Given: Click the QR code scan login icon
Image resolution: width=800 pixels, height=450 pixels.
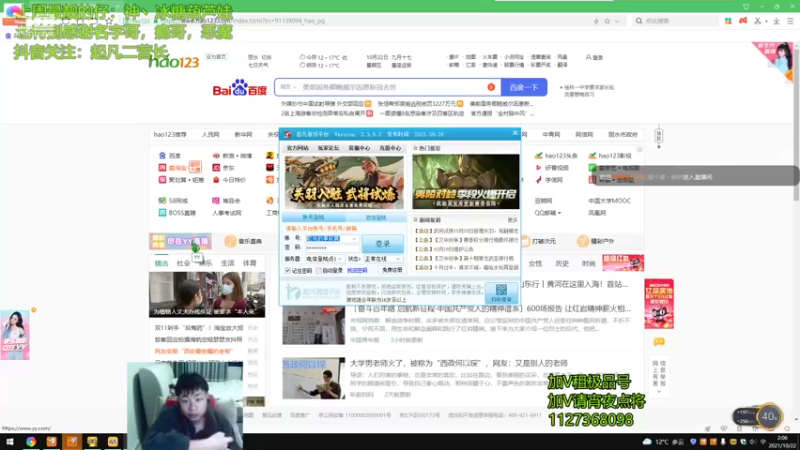Looking at the screenshot, I should (501, 292).
